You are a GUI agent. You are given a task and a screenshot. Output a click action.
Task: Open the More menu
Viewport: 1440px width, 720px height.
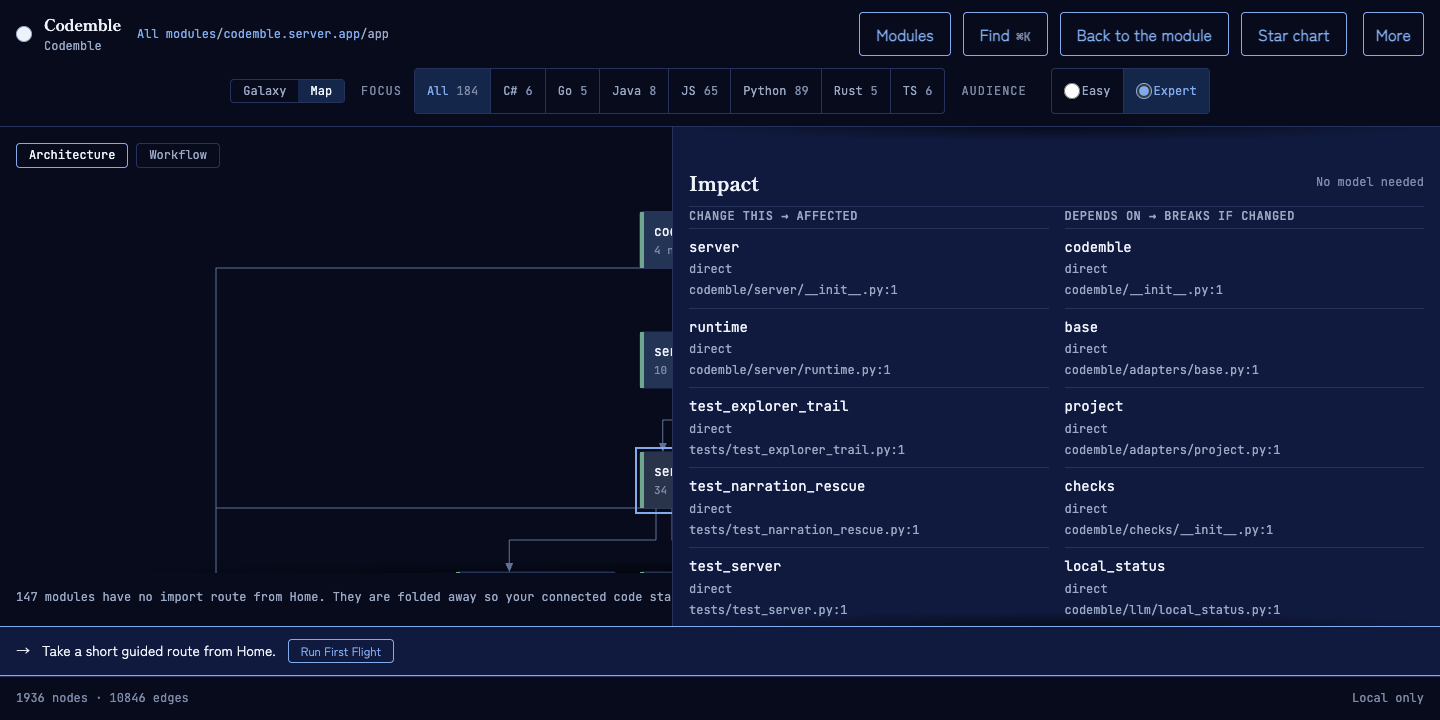coord(1393,35)
